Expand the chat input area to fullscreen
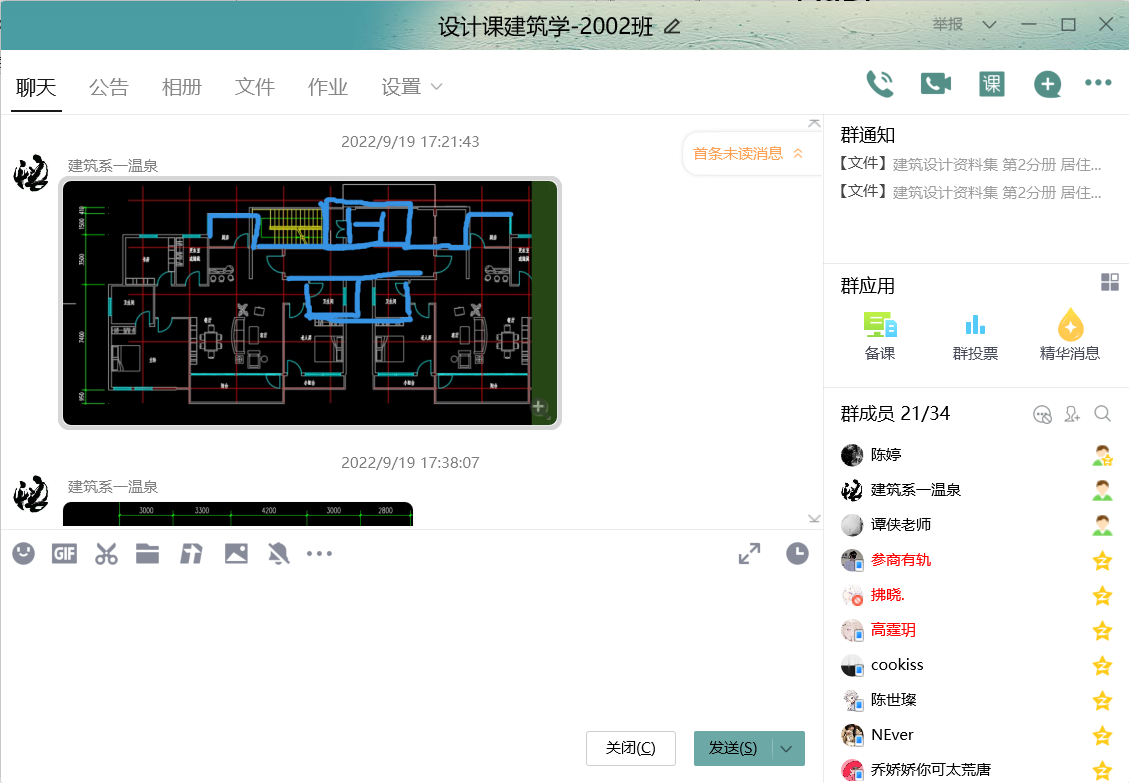The image size is (1129, 783). tap(749, 553)
